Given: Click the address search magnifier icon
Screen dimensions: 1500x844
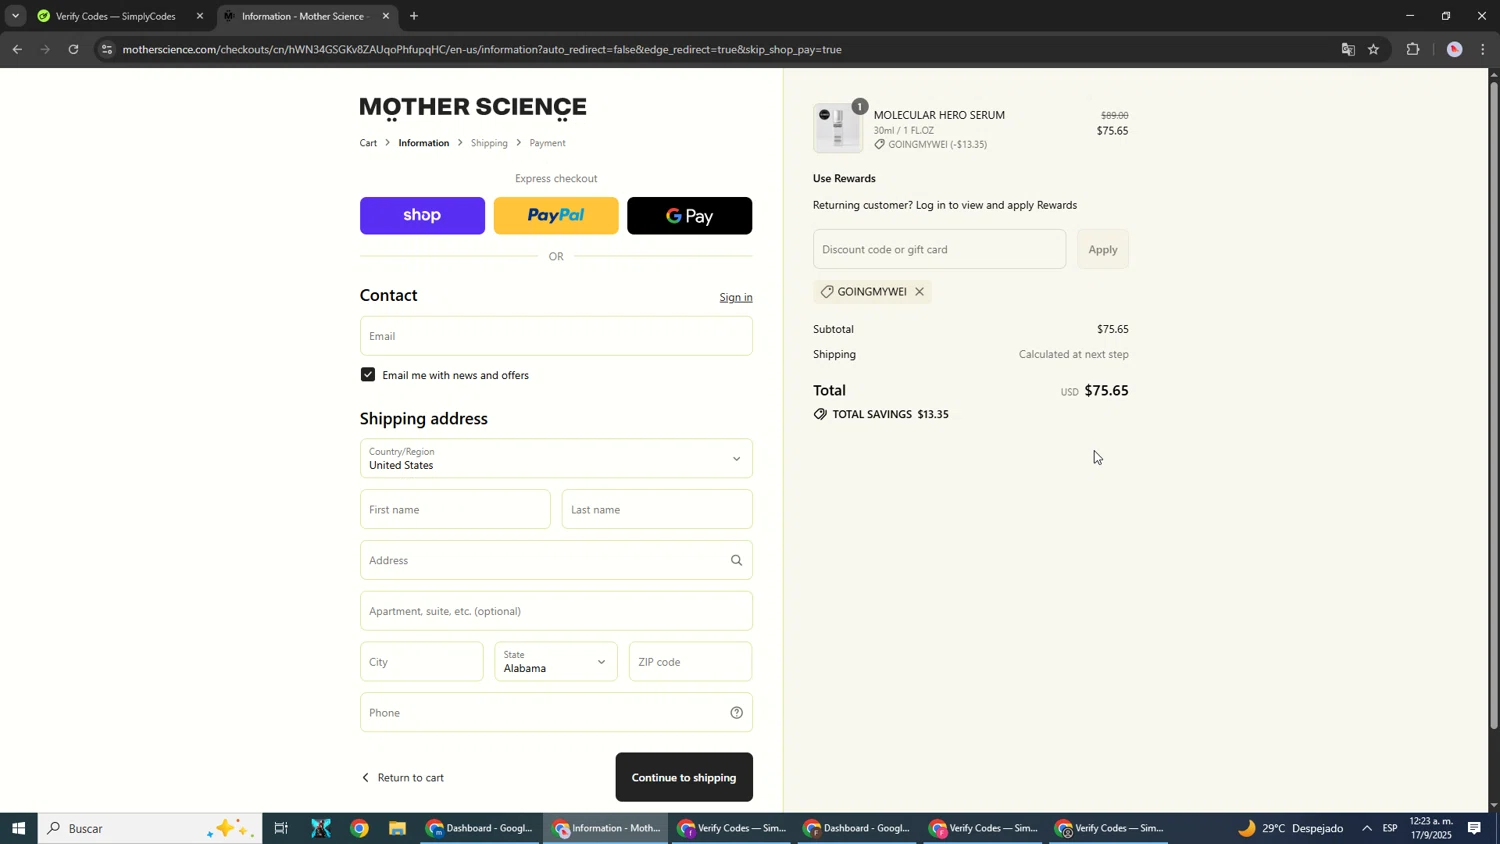Looking at the screenshot, I should 736,560.
